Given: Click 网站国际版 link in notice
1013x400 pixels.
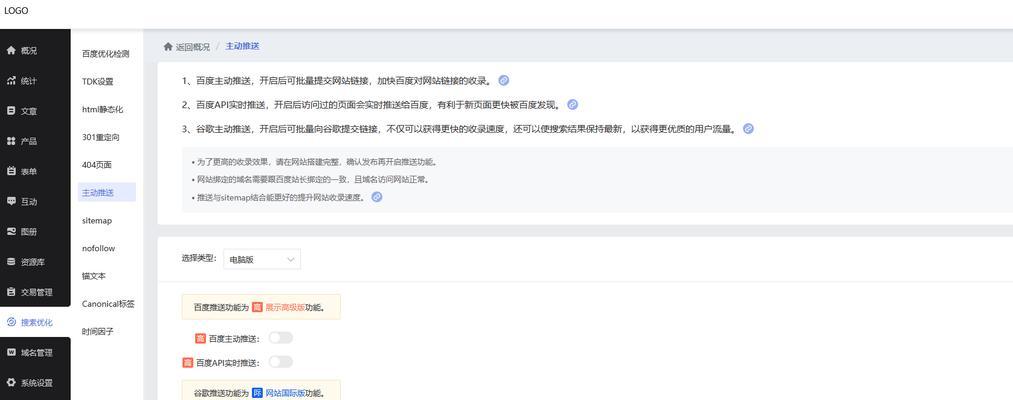Looking at the screenshot, I should [x=285, y=393].
